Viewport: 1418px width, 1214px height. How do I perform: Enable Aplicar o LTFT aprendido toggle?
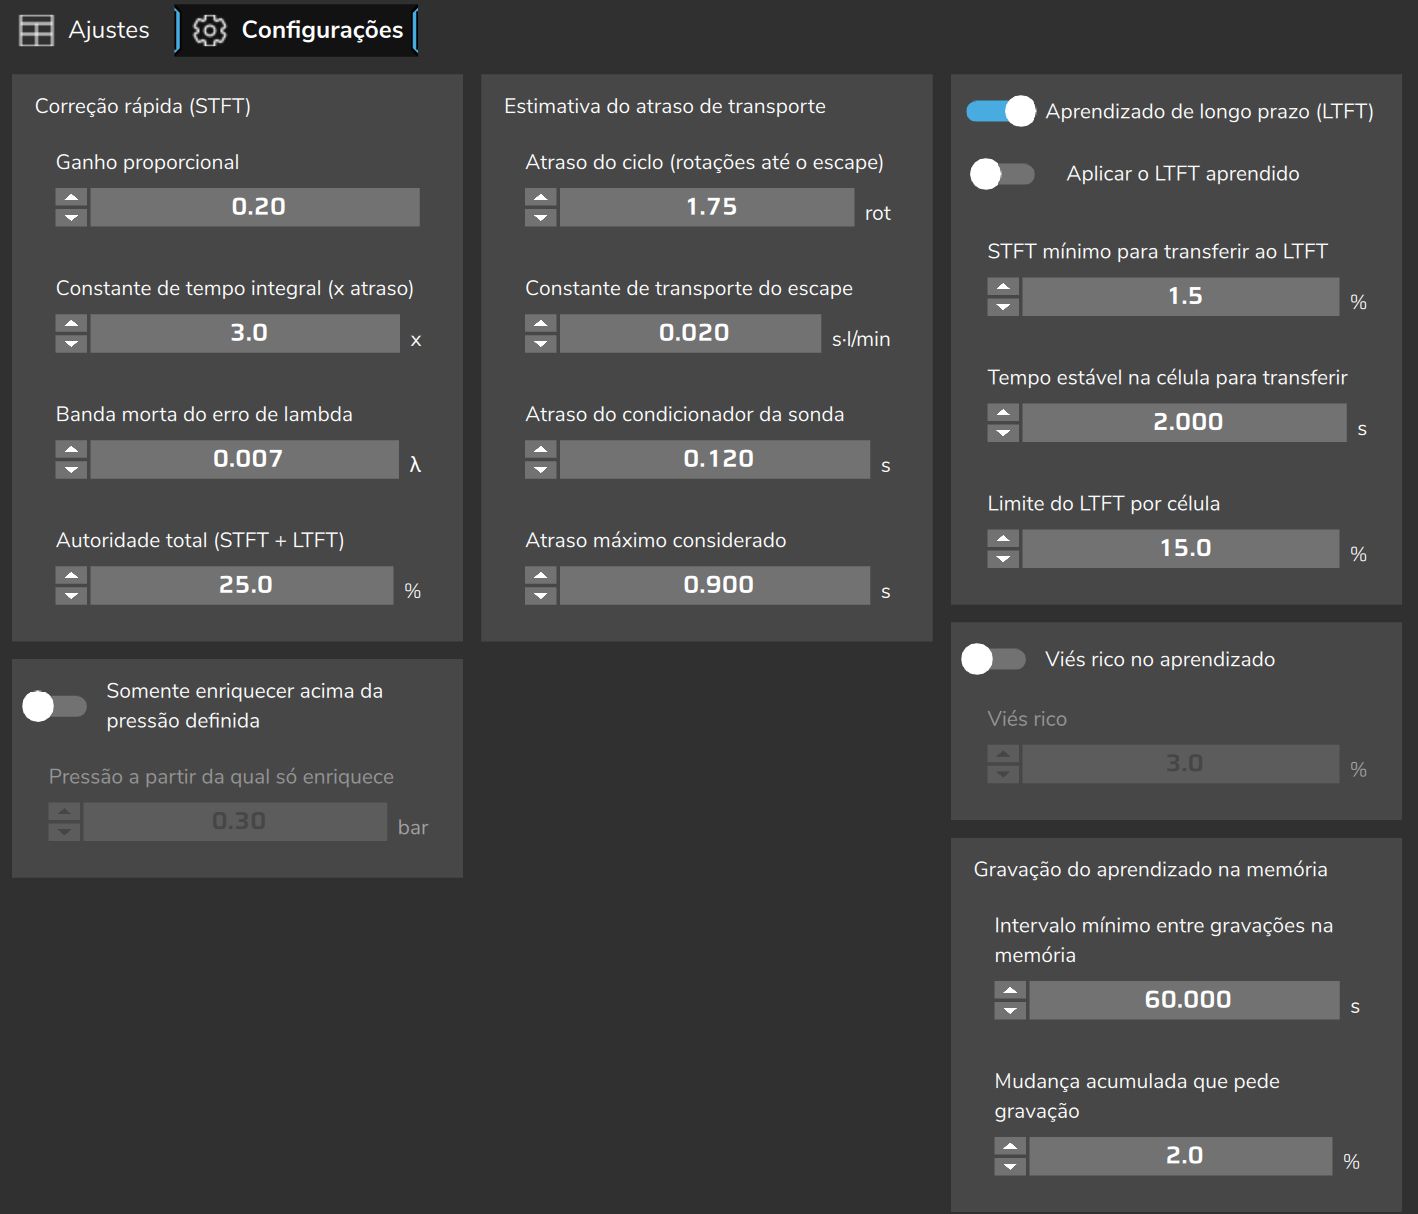pyautogui.click(x=1003, y=174)
